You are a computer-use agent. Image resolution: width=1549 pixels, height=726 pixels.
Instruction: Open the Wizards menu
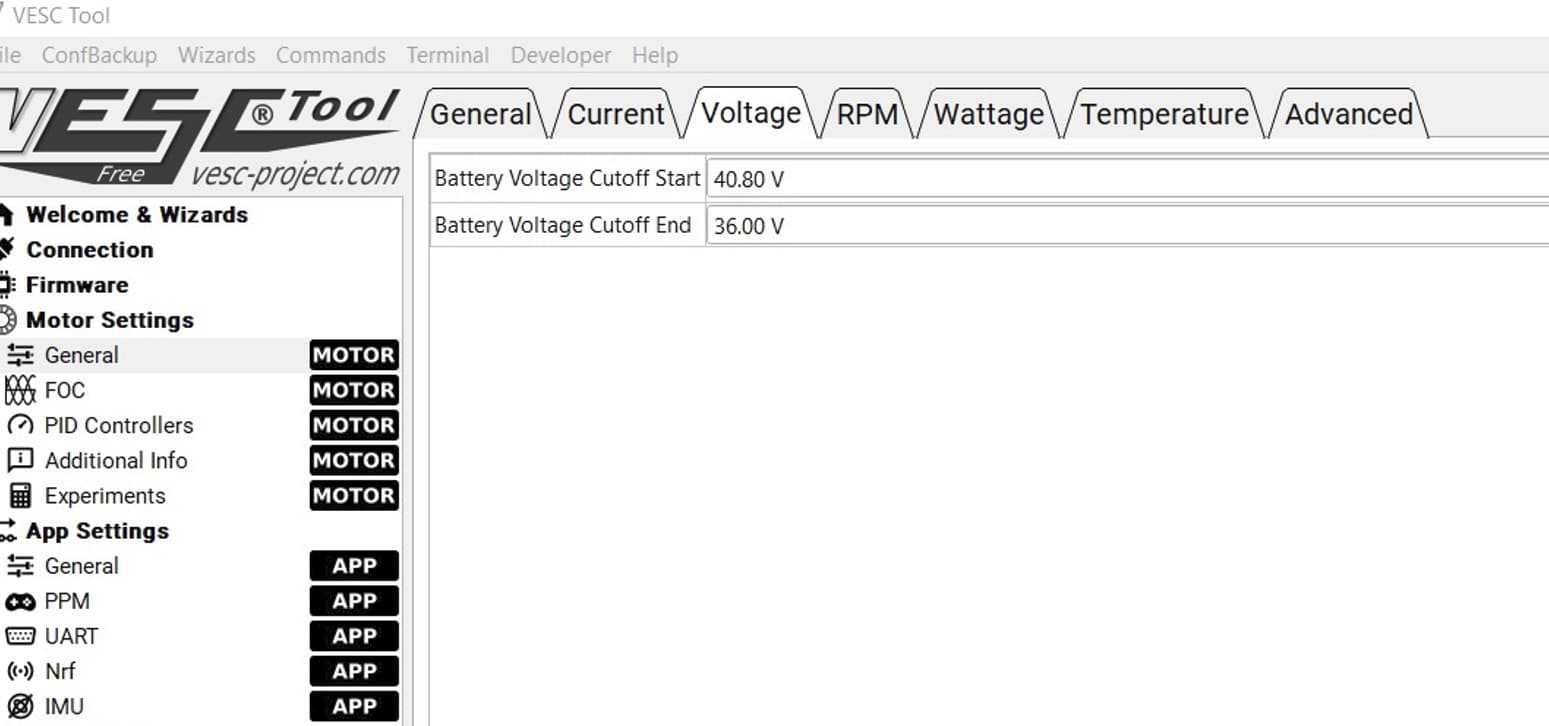pos(216,55)
